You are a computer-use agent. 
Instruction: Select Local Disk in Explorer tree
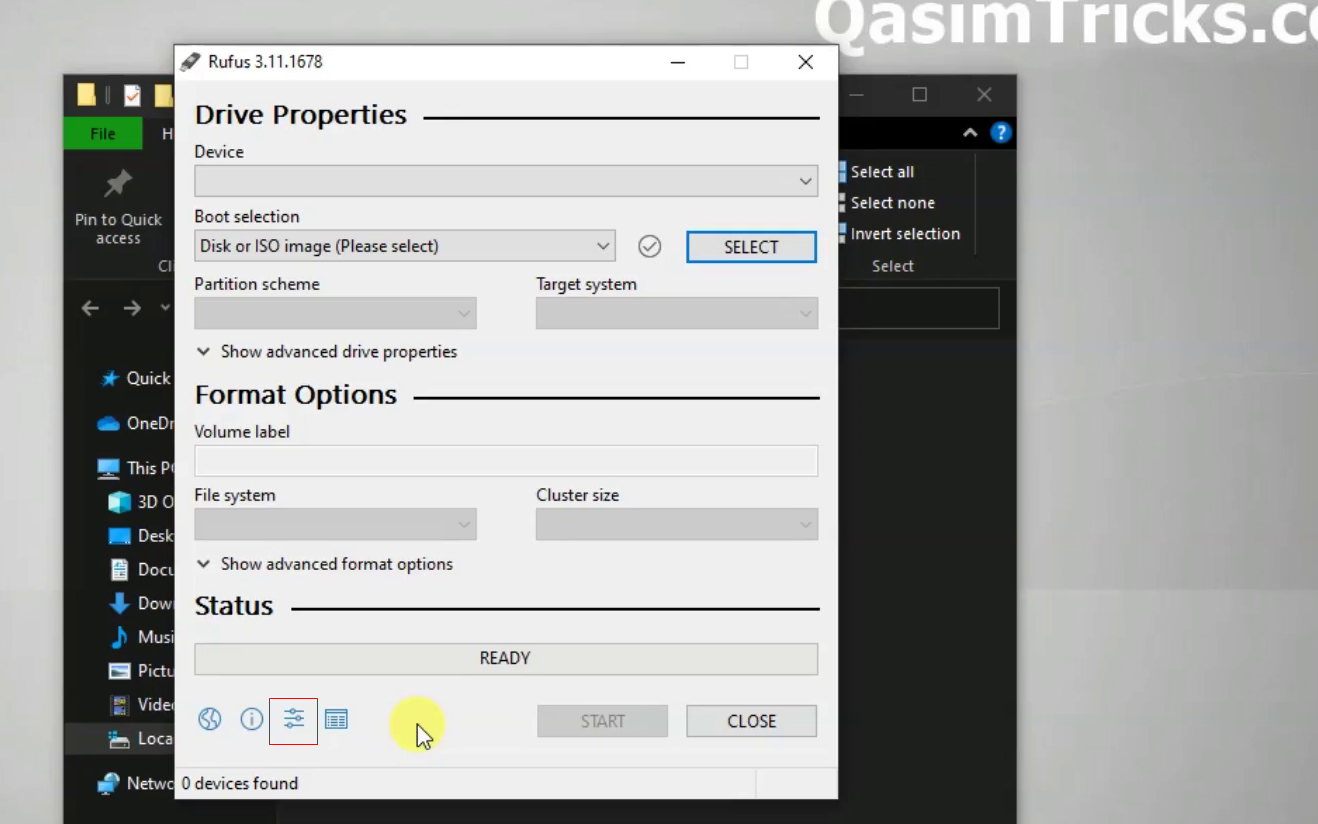pyautogui.click(x=140, y=739)
